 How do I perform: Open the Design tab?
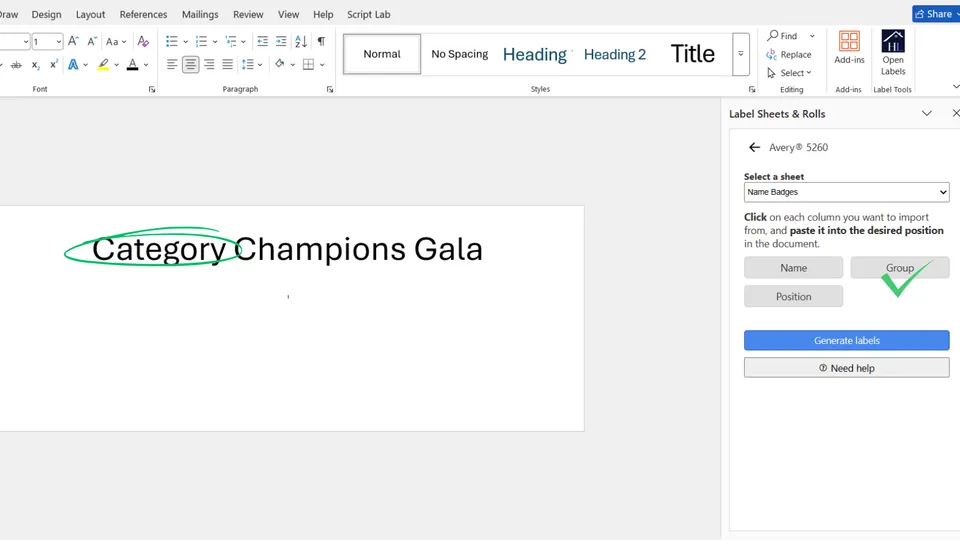click(x=47, y=14)
